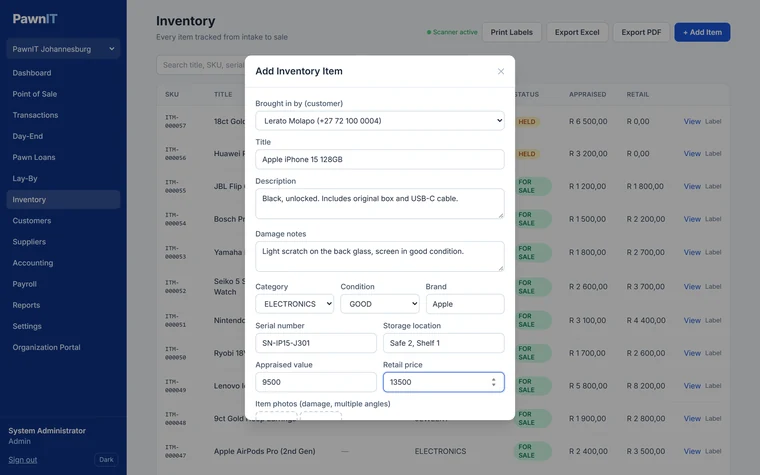Click the System Administrator user name

(47, 430)
